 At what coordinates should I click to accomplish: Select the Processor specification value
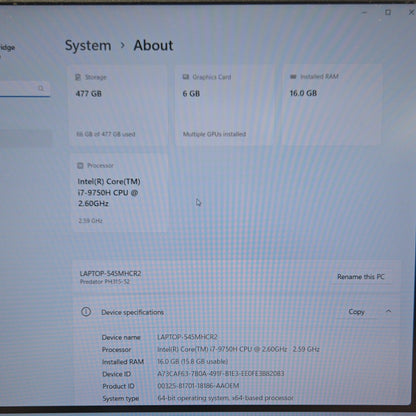tap(238, 349)
